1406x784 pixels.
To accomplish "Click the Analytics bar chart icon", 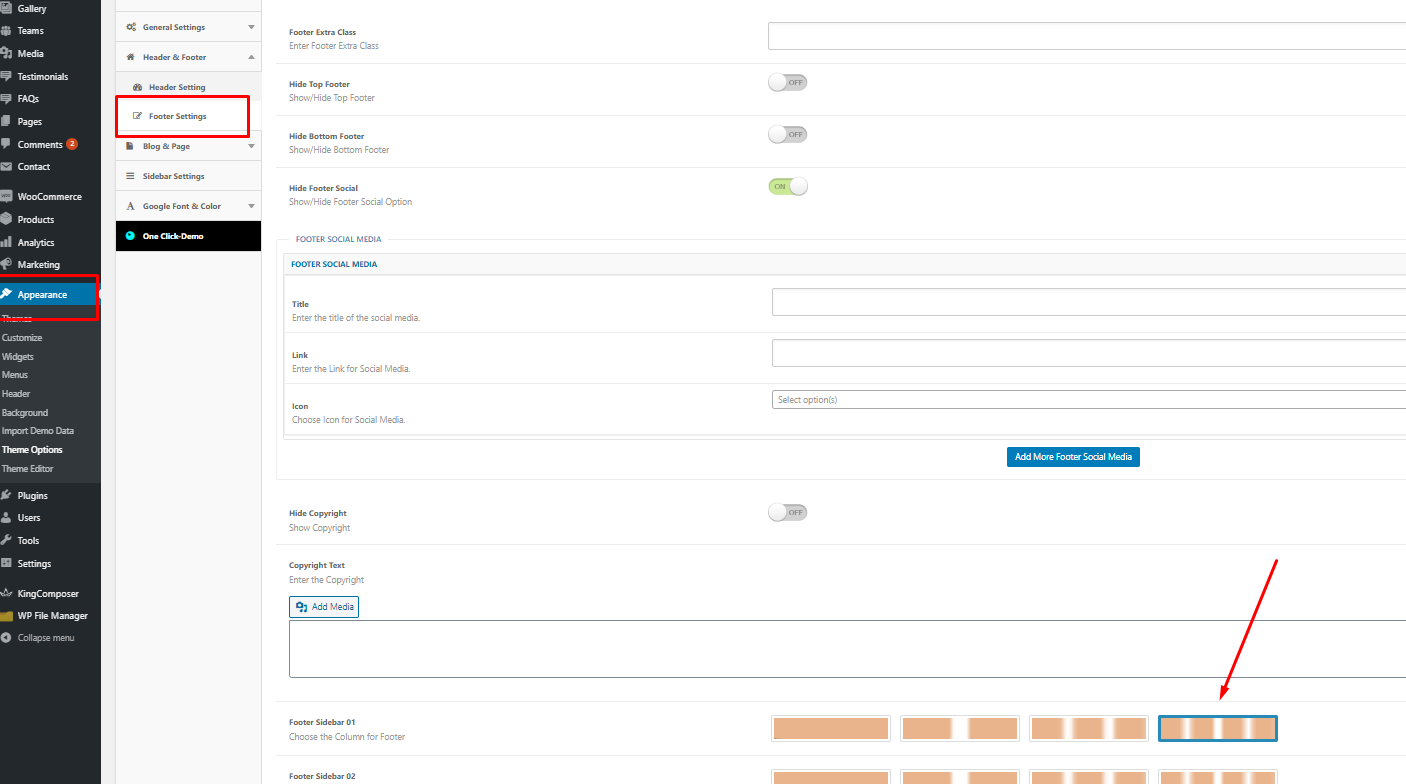I will (x=6, y=243).
